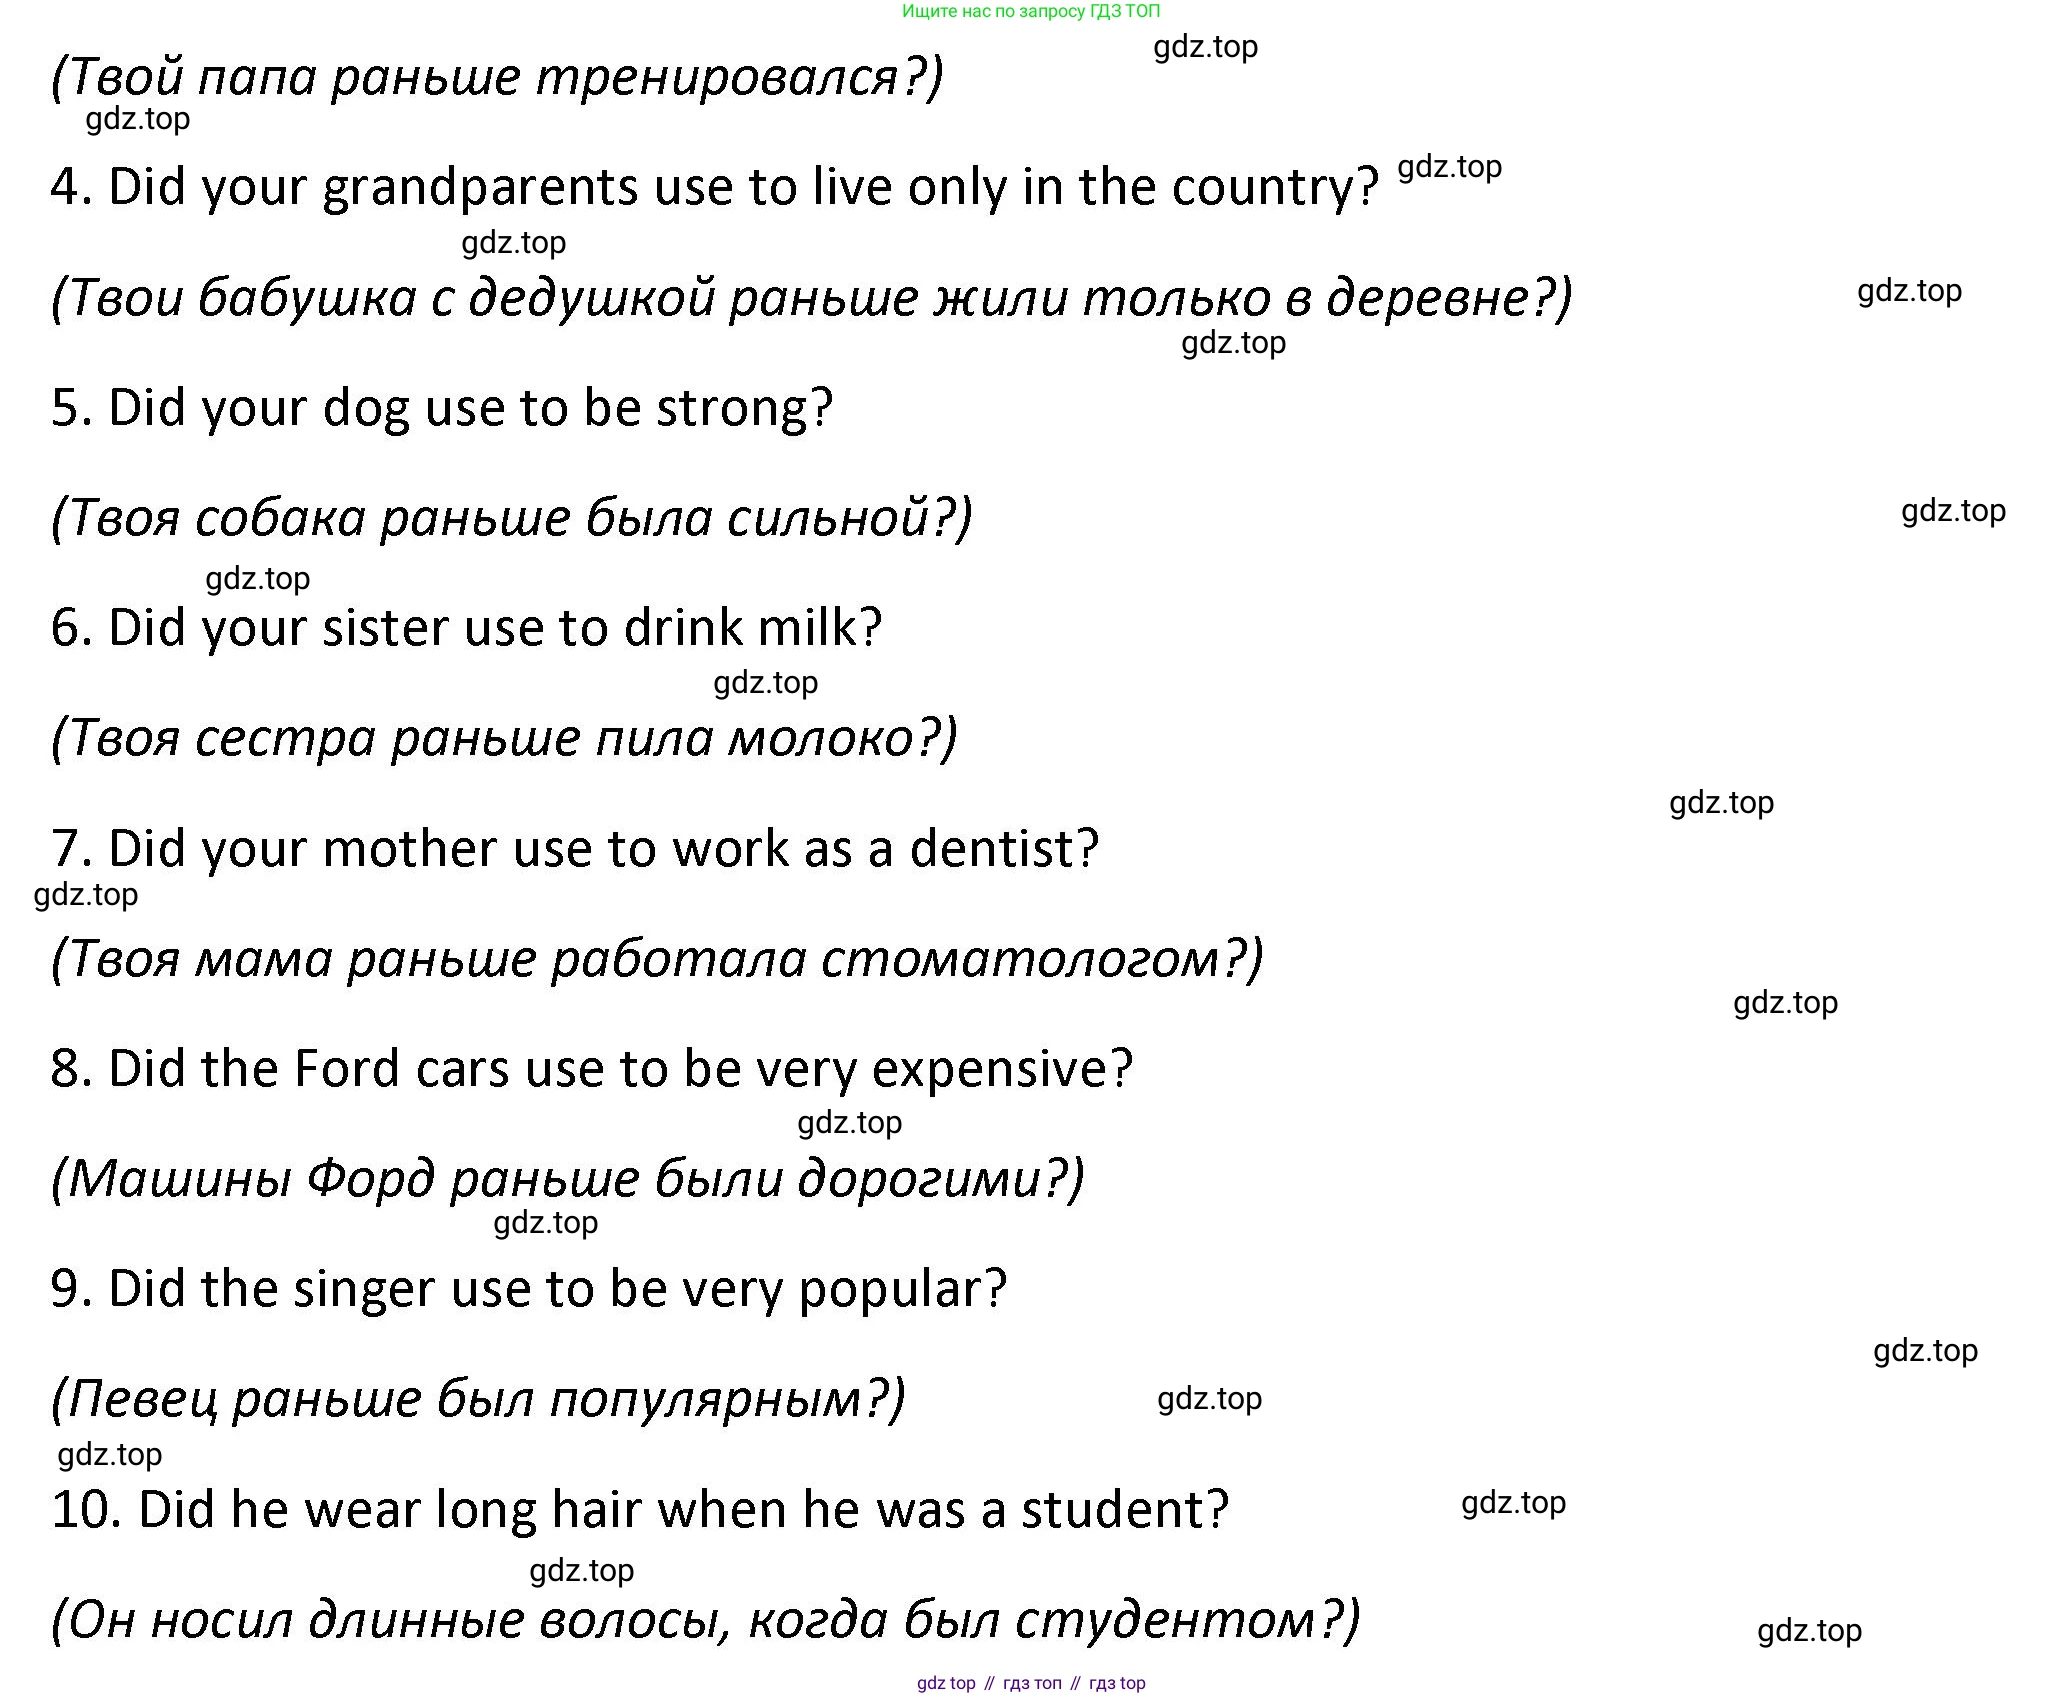Screen dimensions: 2065x1698
Task: Select the translation 'Машины Форд раньше были дорогими?'
Action: pos(567,1179)
